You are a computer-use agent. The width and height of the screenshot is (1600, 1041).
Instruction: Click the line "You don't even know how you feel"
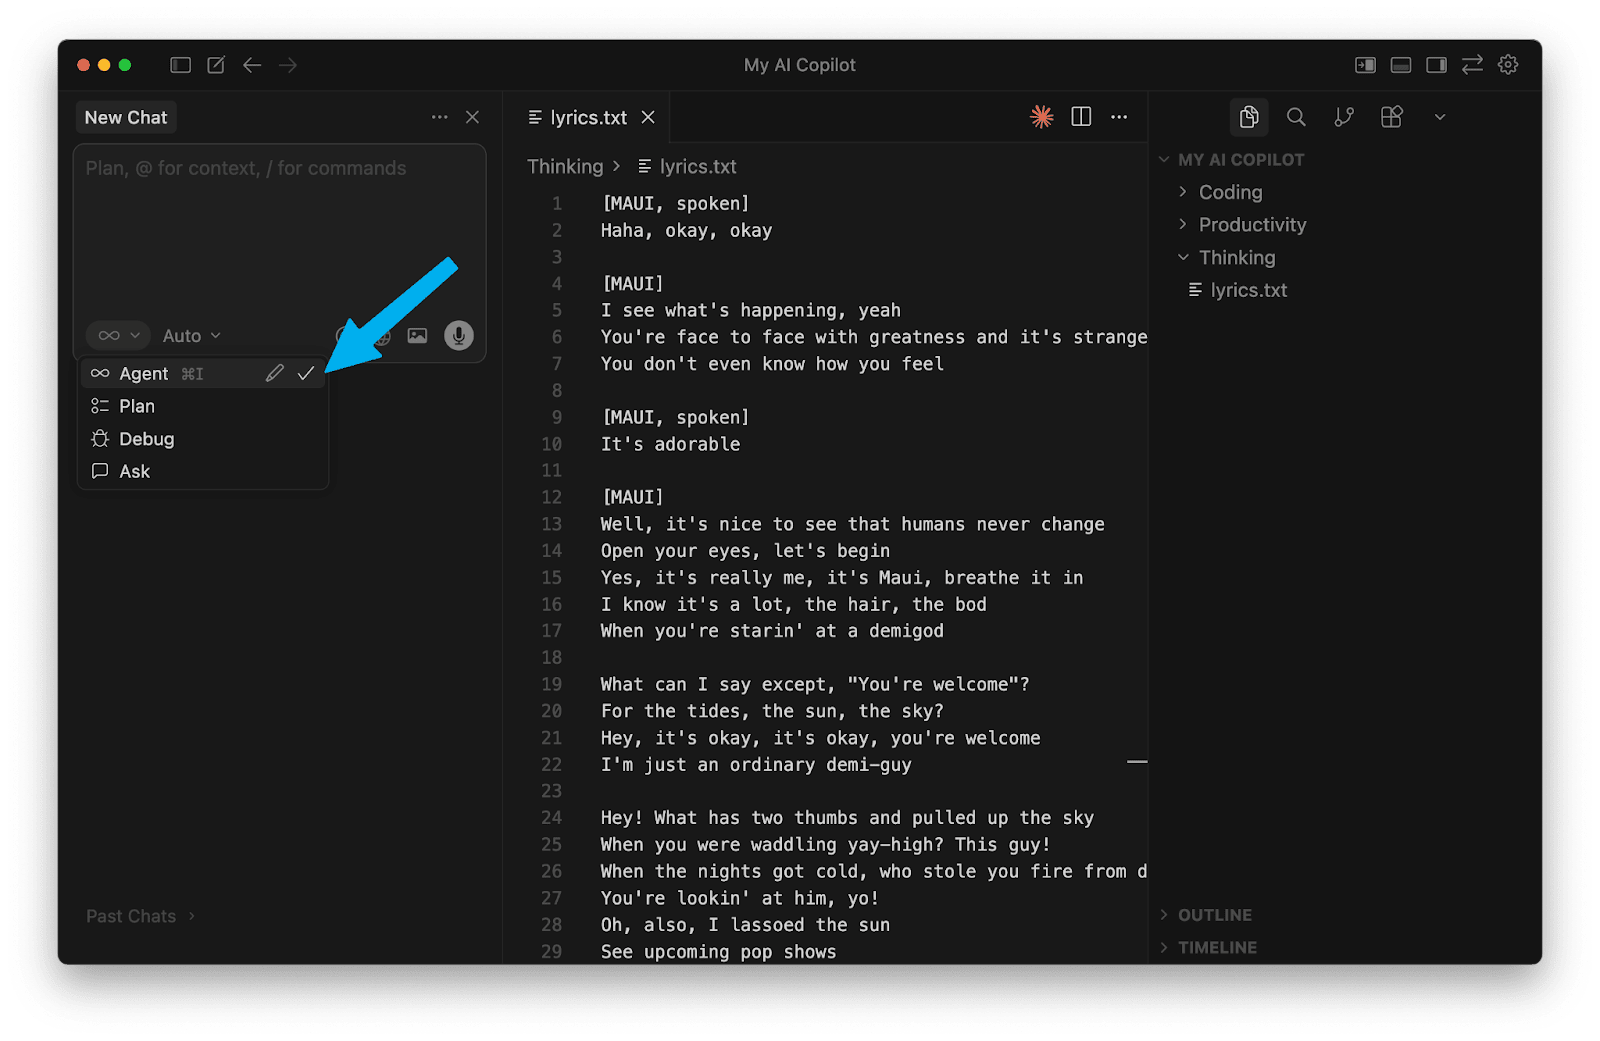coord(772,364)
